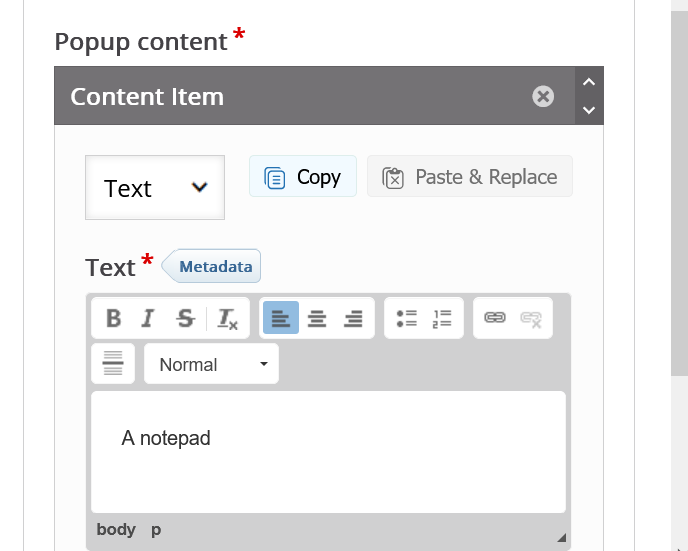Screen dimensions: 688x551
Task: Insert a horizontal line
Action: [113, 364]
